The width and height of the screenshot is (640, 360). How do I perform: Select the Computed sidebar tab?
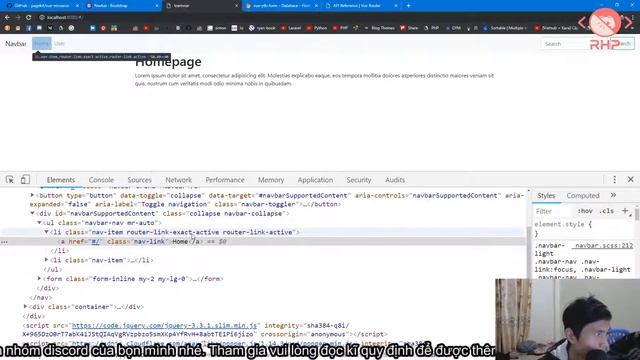click(583, 196)
